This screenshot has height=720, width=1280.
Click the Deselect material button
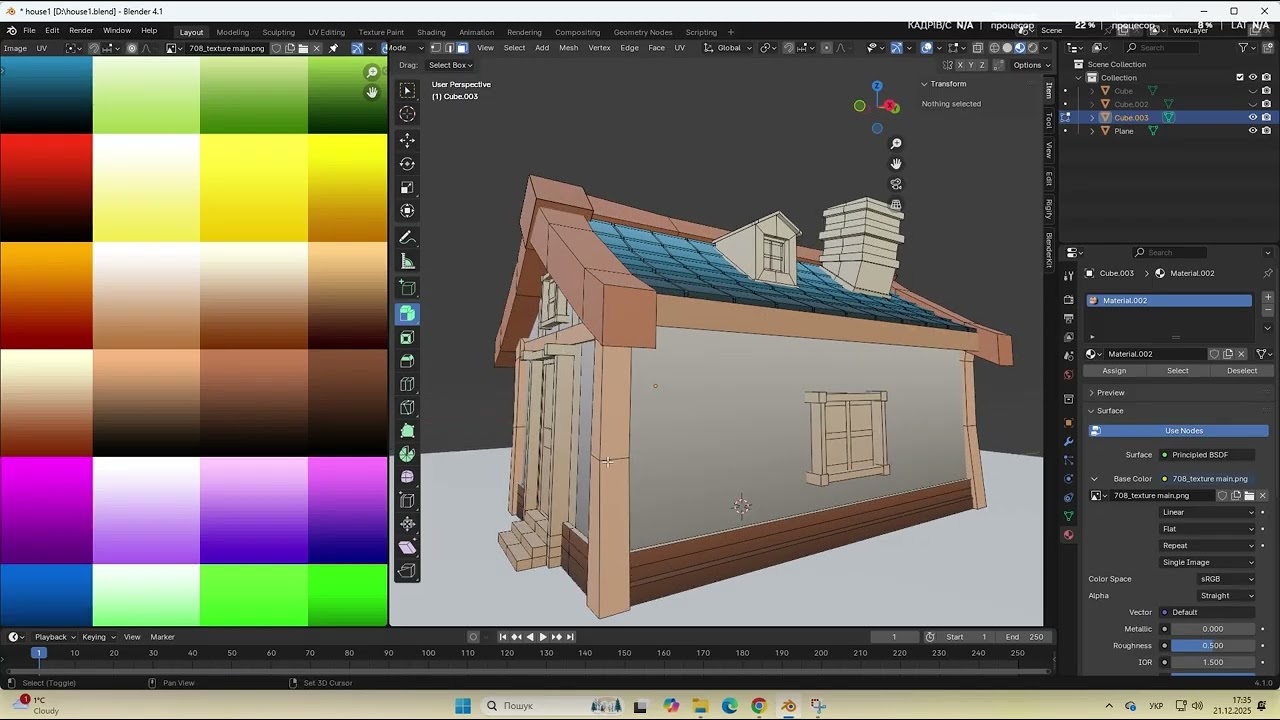point(1242,371)
